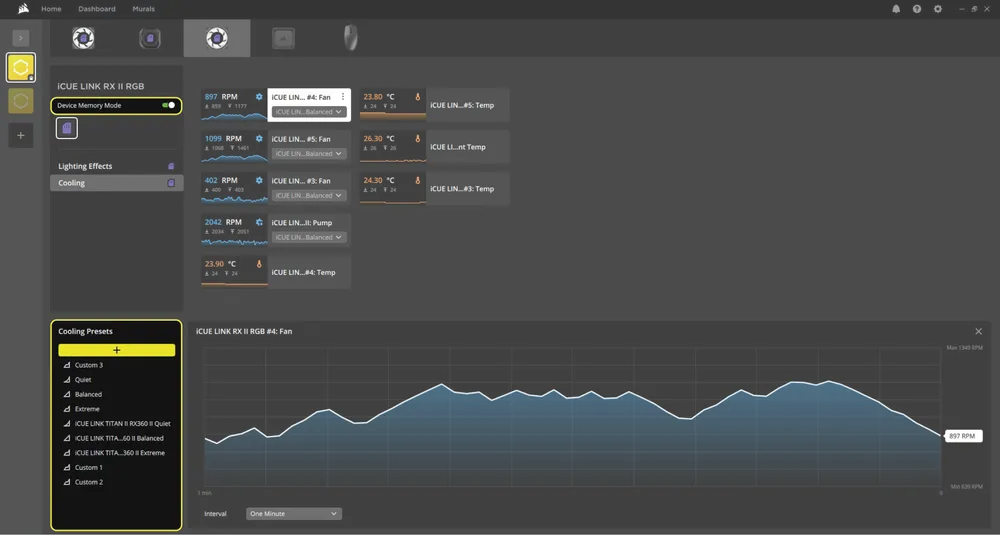The height and width of the screenshot is (535, 1000).
Task: Select the greyed-out square device icon
Action: tap(283, 38)
